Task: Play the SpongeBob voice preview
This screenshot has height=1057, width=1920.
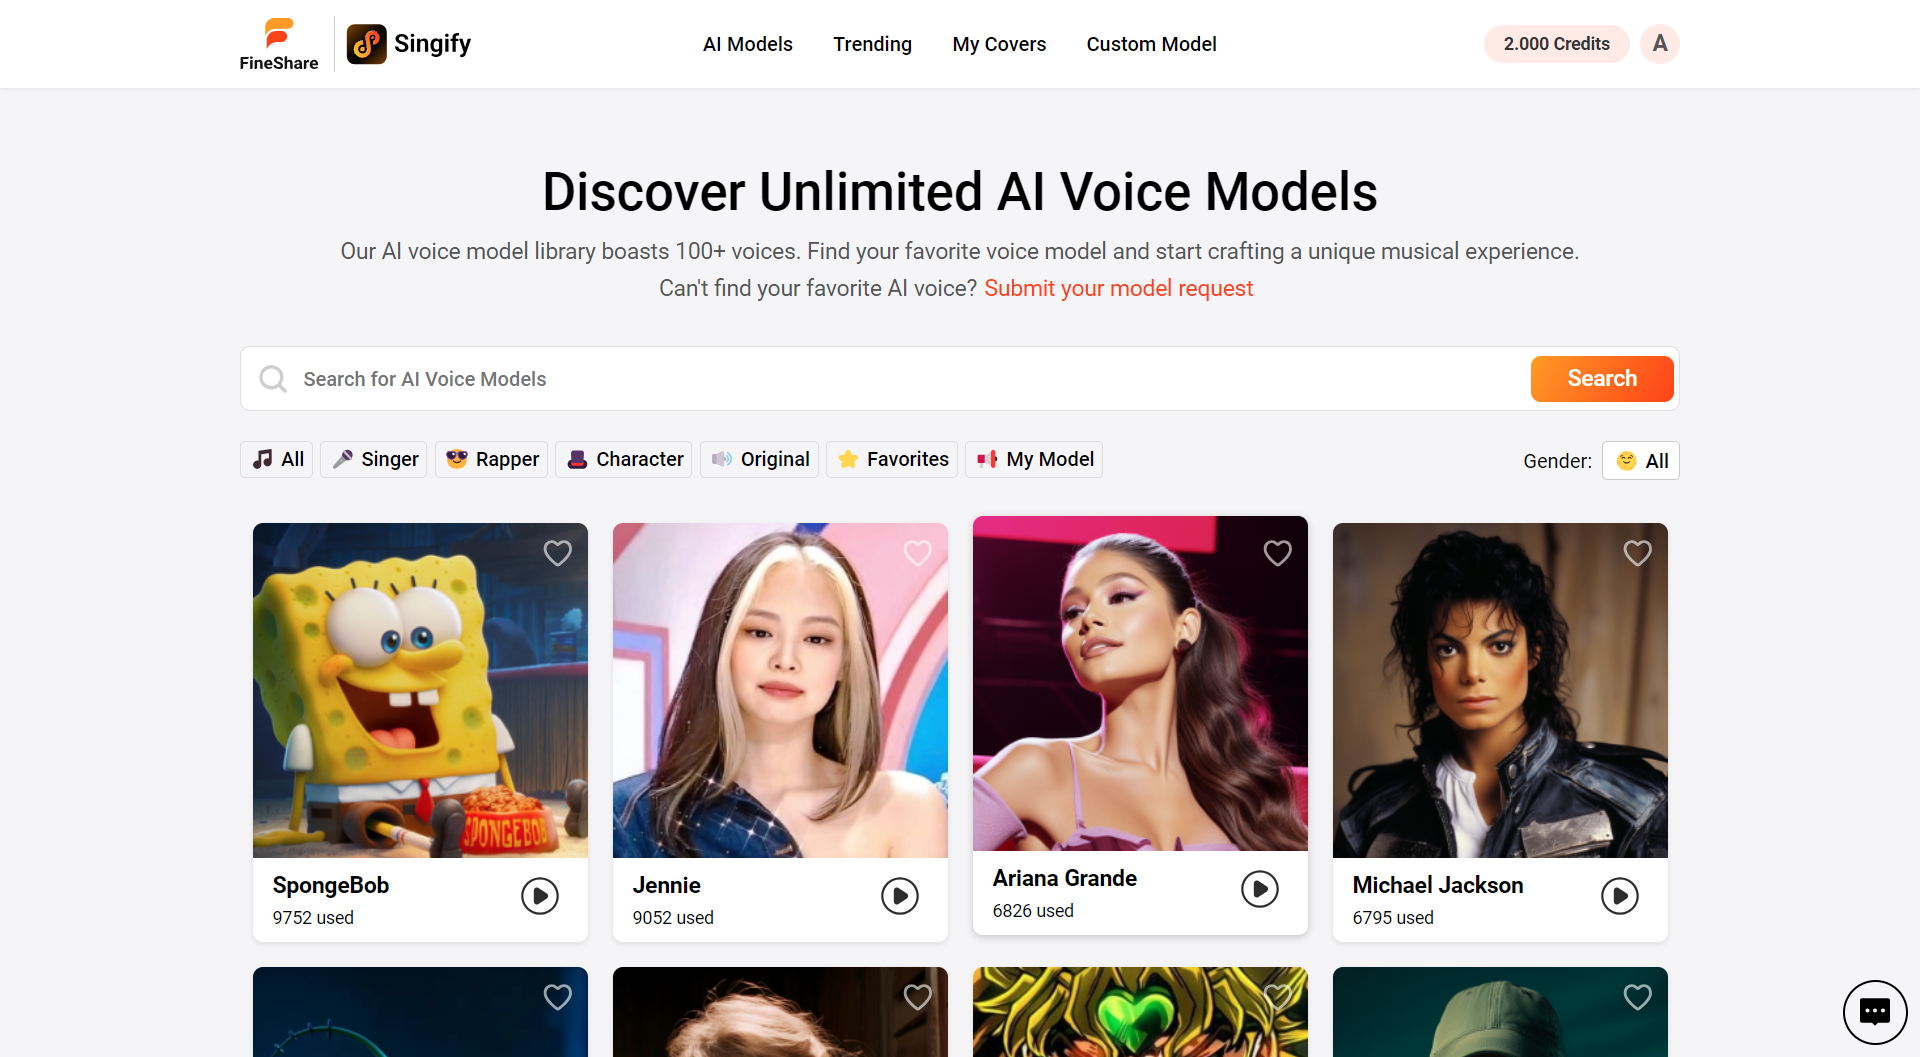Action: point(540,896)
